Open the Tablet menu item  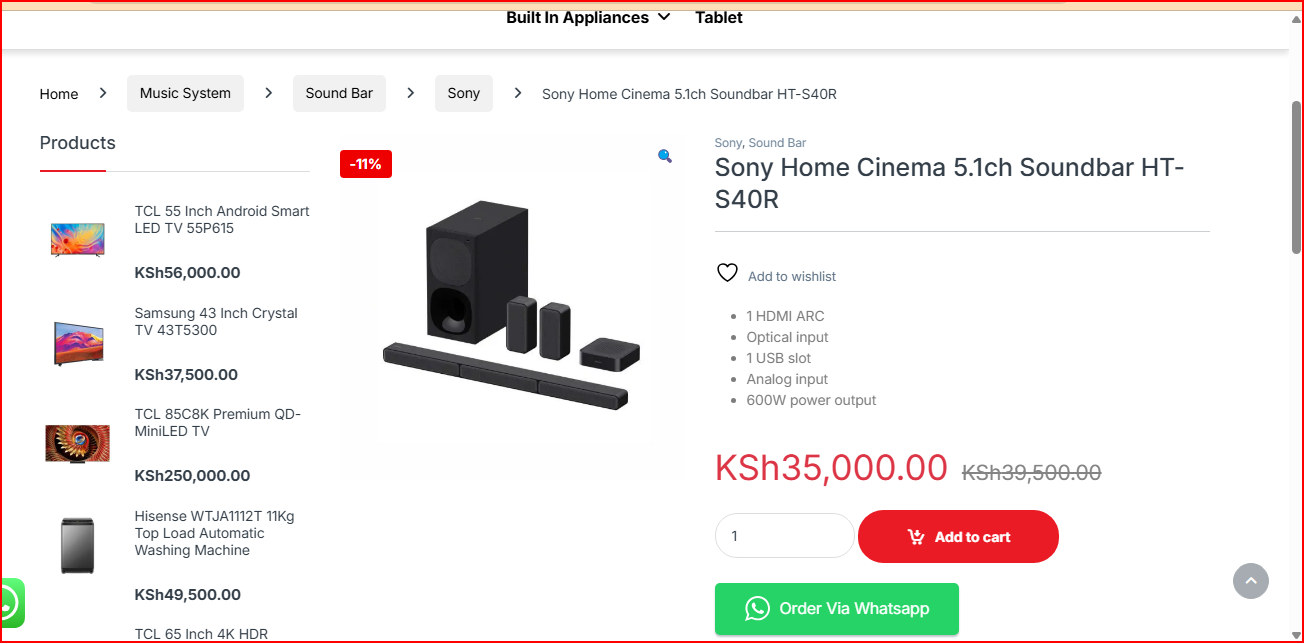719,18
